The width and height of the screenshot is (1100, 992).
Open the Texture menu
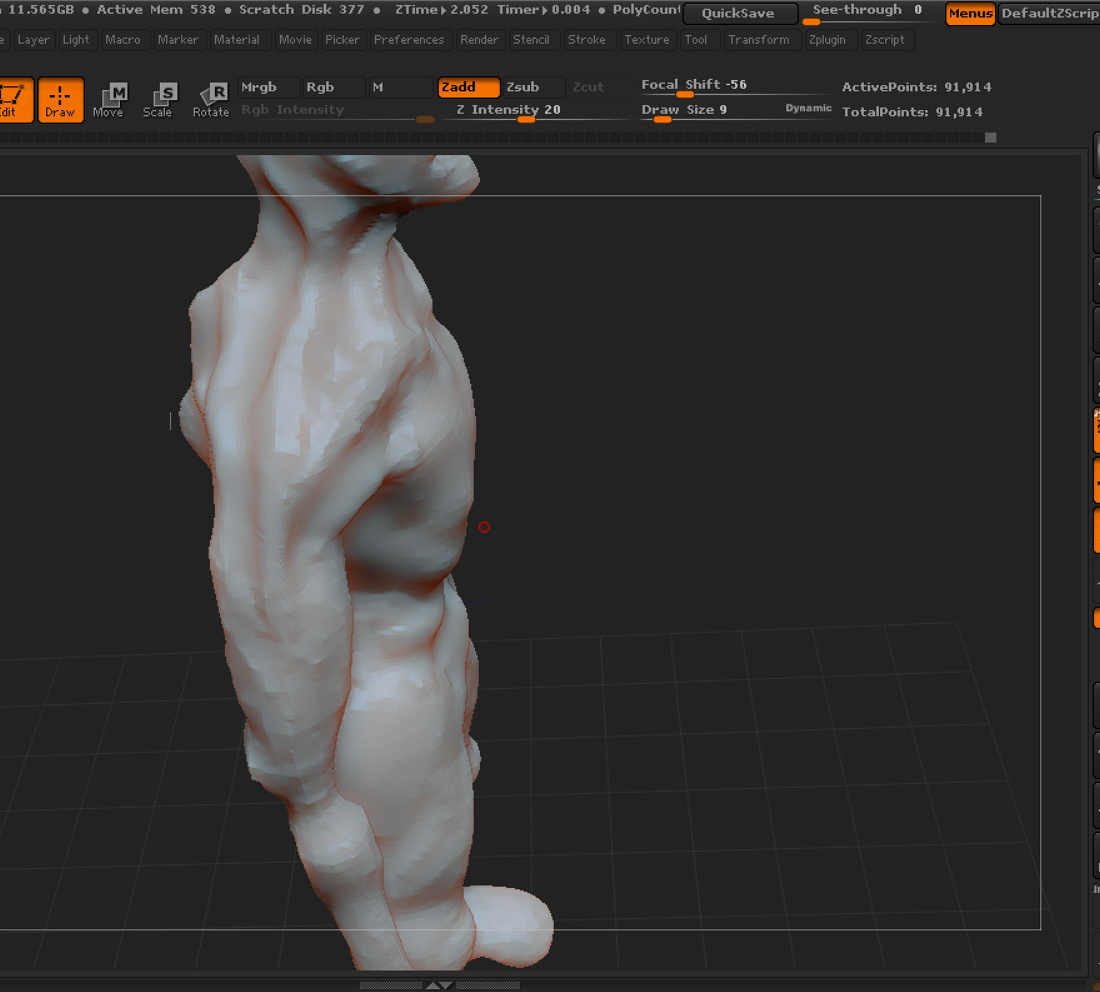(647, 40)
